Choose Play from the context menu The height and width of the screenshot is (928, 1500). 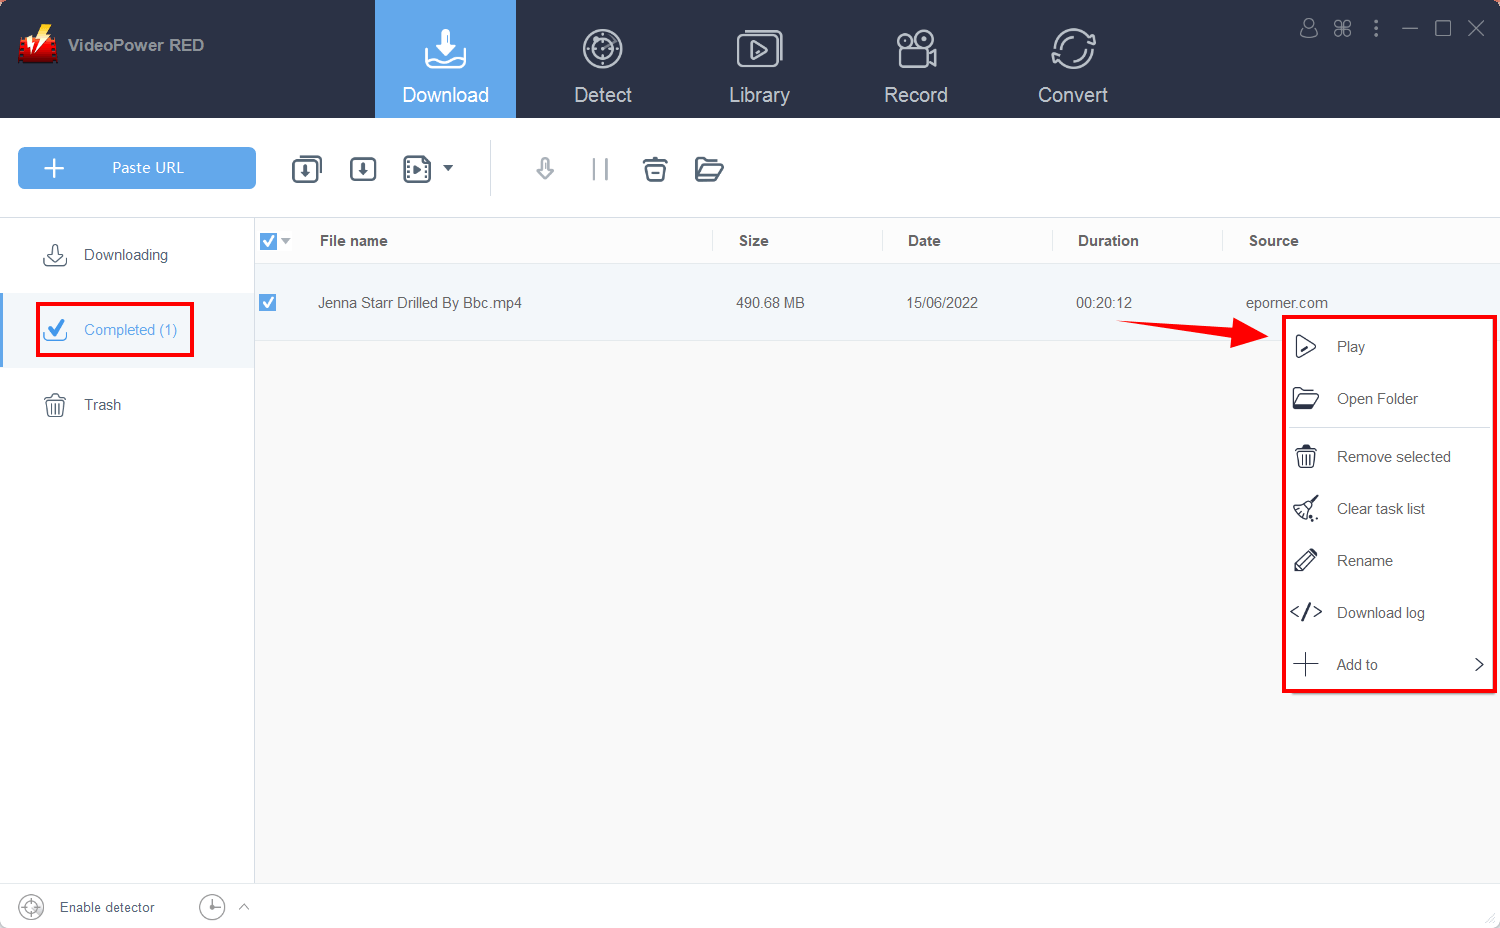coord(1390,347)
